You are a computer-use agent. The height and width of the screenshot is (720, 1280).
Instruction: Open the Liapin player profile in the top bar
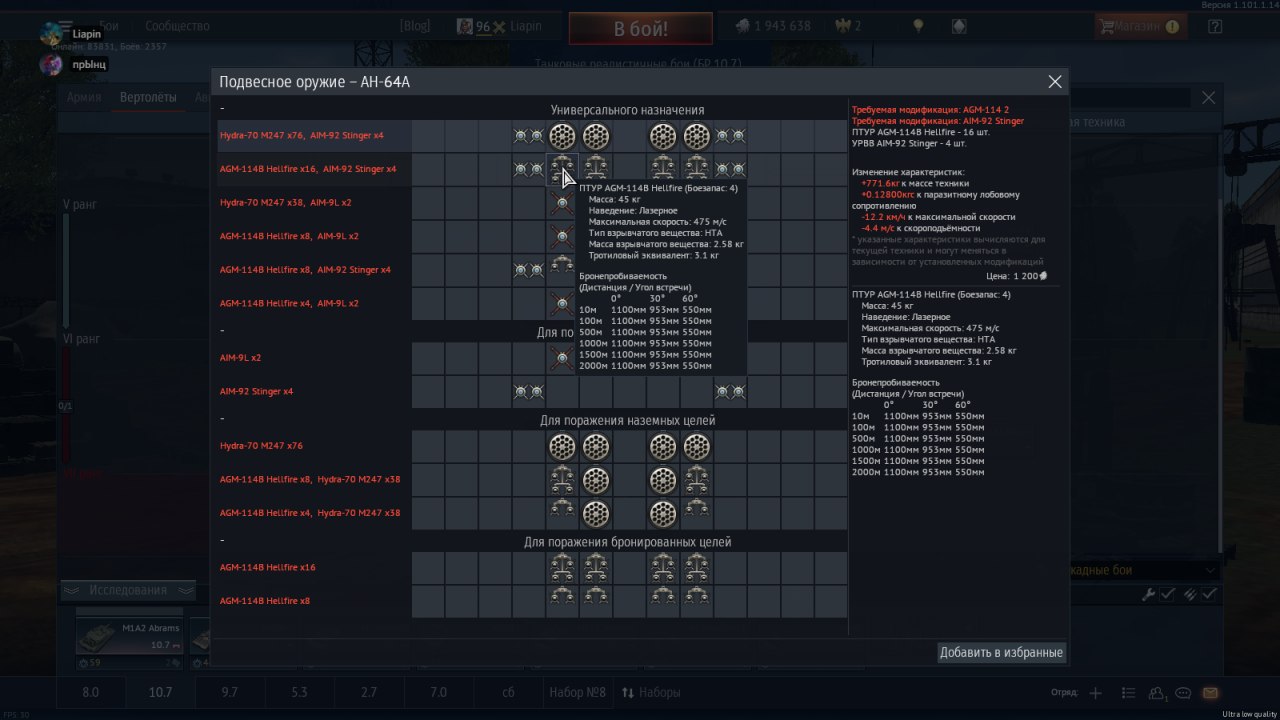click(500, 26)
